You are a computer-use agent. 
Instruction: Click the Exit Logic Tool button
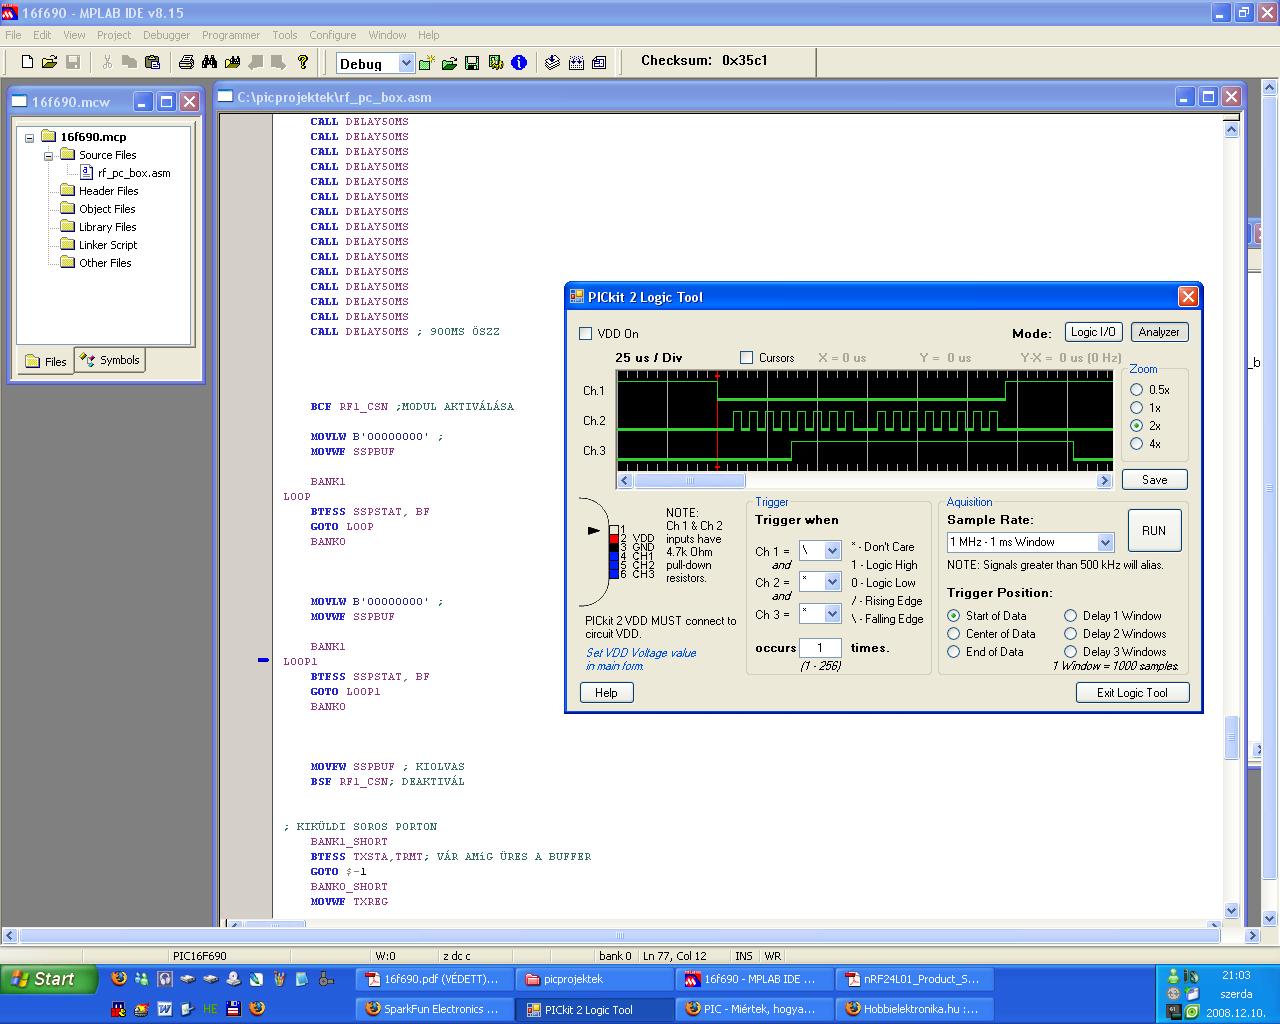1132,693
